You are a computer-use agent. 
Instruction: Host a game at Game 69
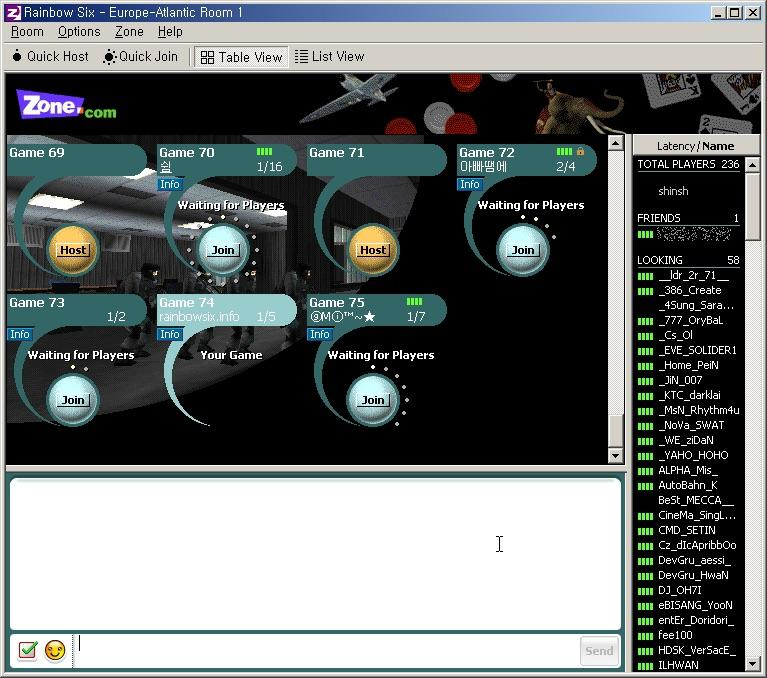coord(73,250)
